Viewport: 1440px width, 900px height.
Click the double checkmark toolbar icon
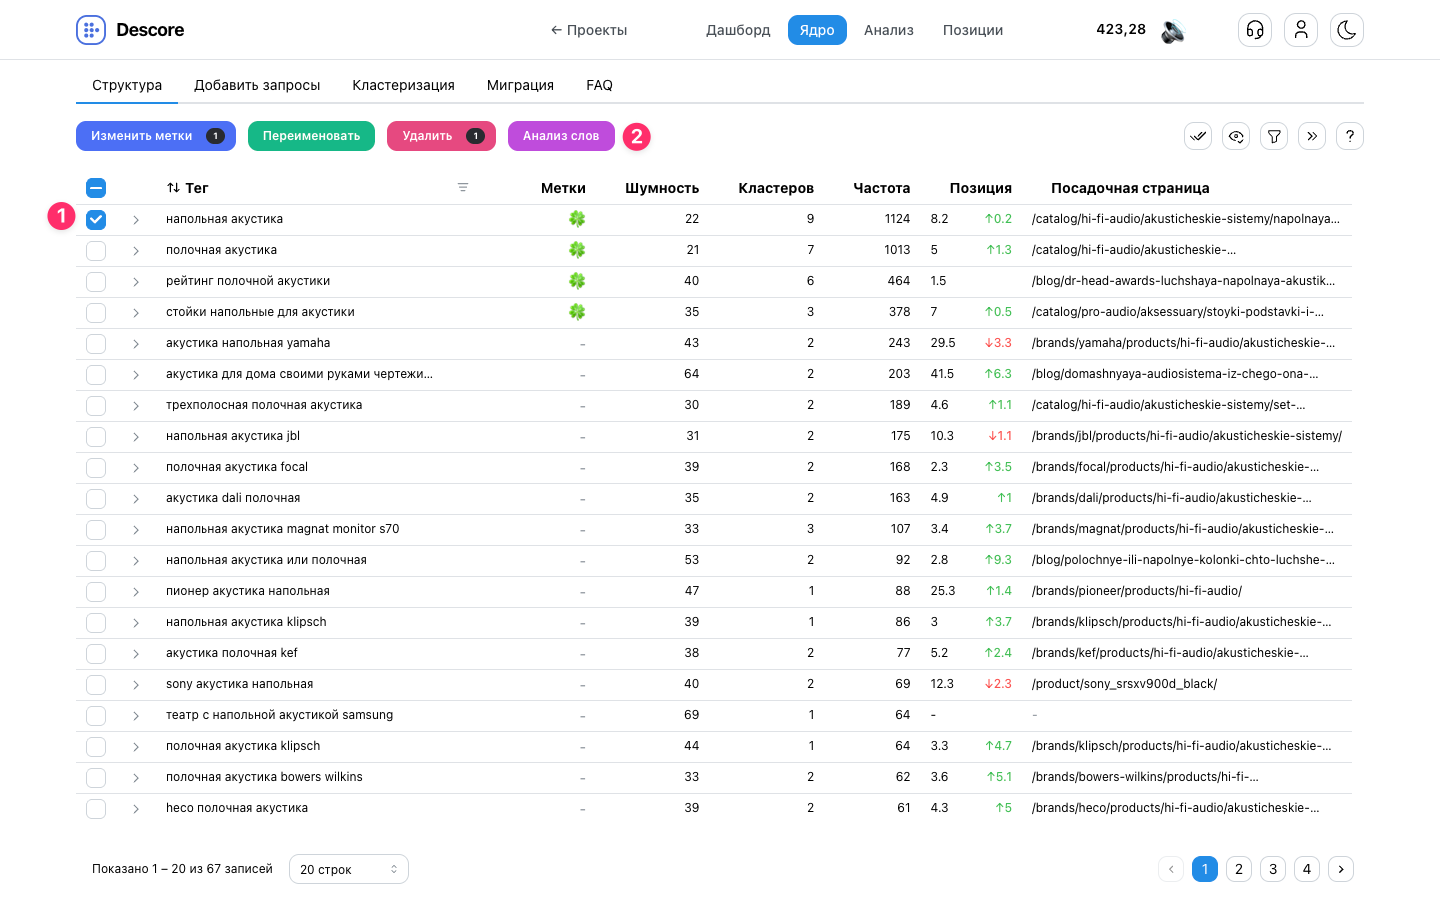click(x=1198, y=136)
